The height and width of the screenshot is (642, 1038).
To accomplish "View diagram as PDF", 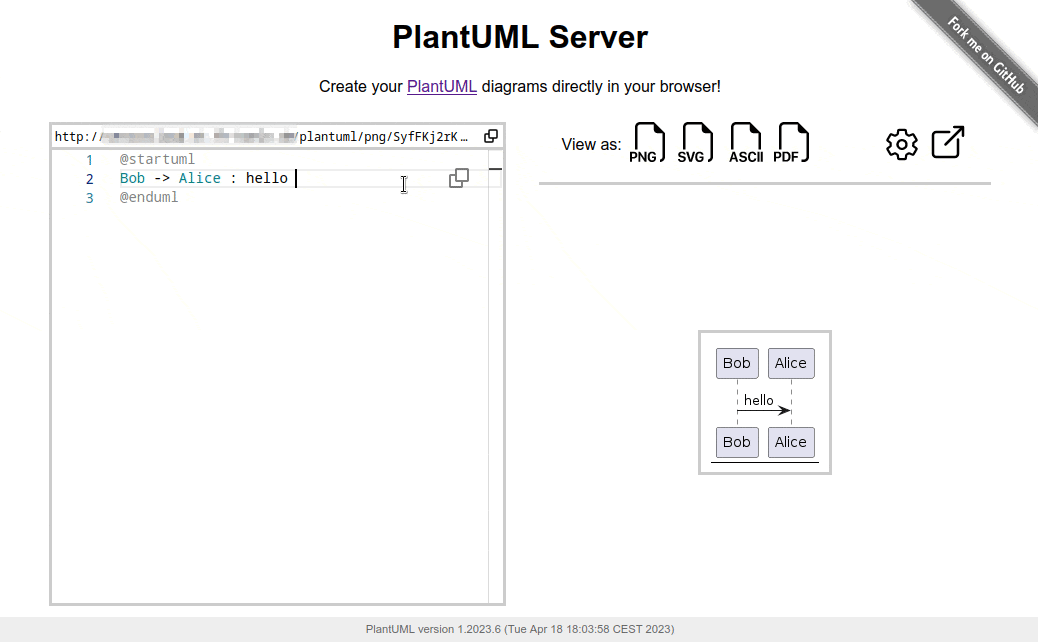I will pos(791,143).
